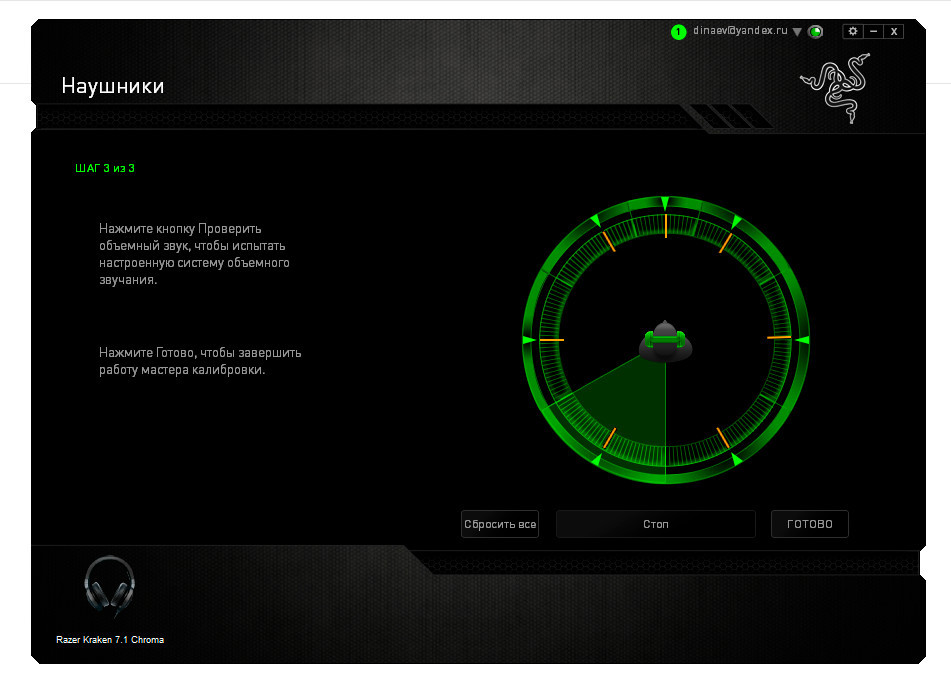The width and height of the screenshot is (951, 688).
Task: Click the top-left orange calibration marker
Action: coord(607,243)
